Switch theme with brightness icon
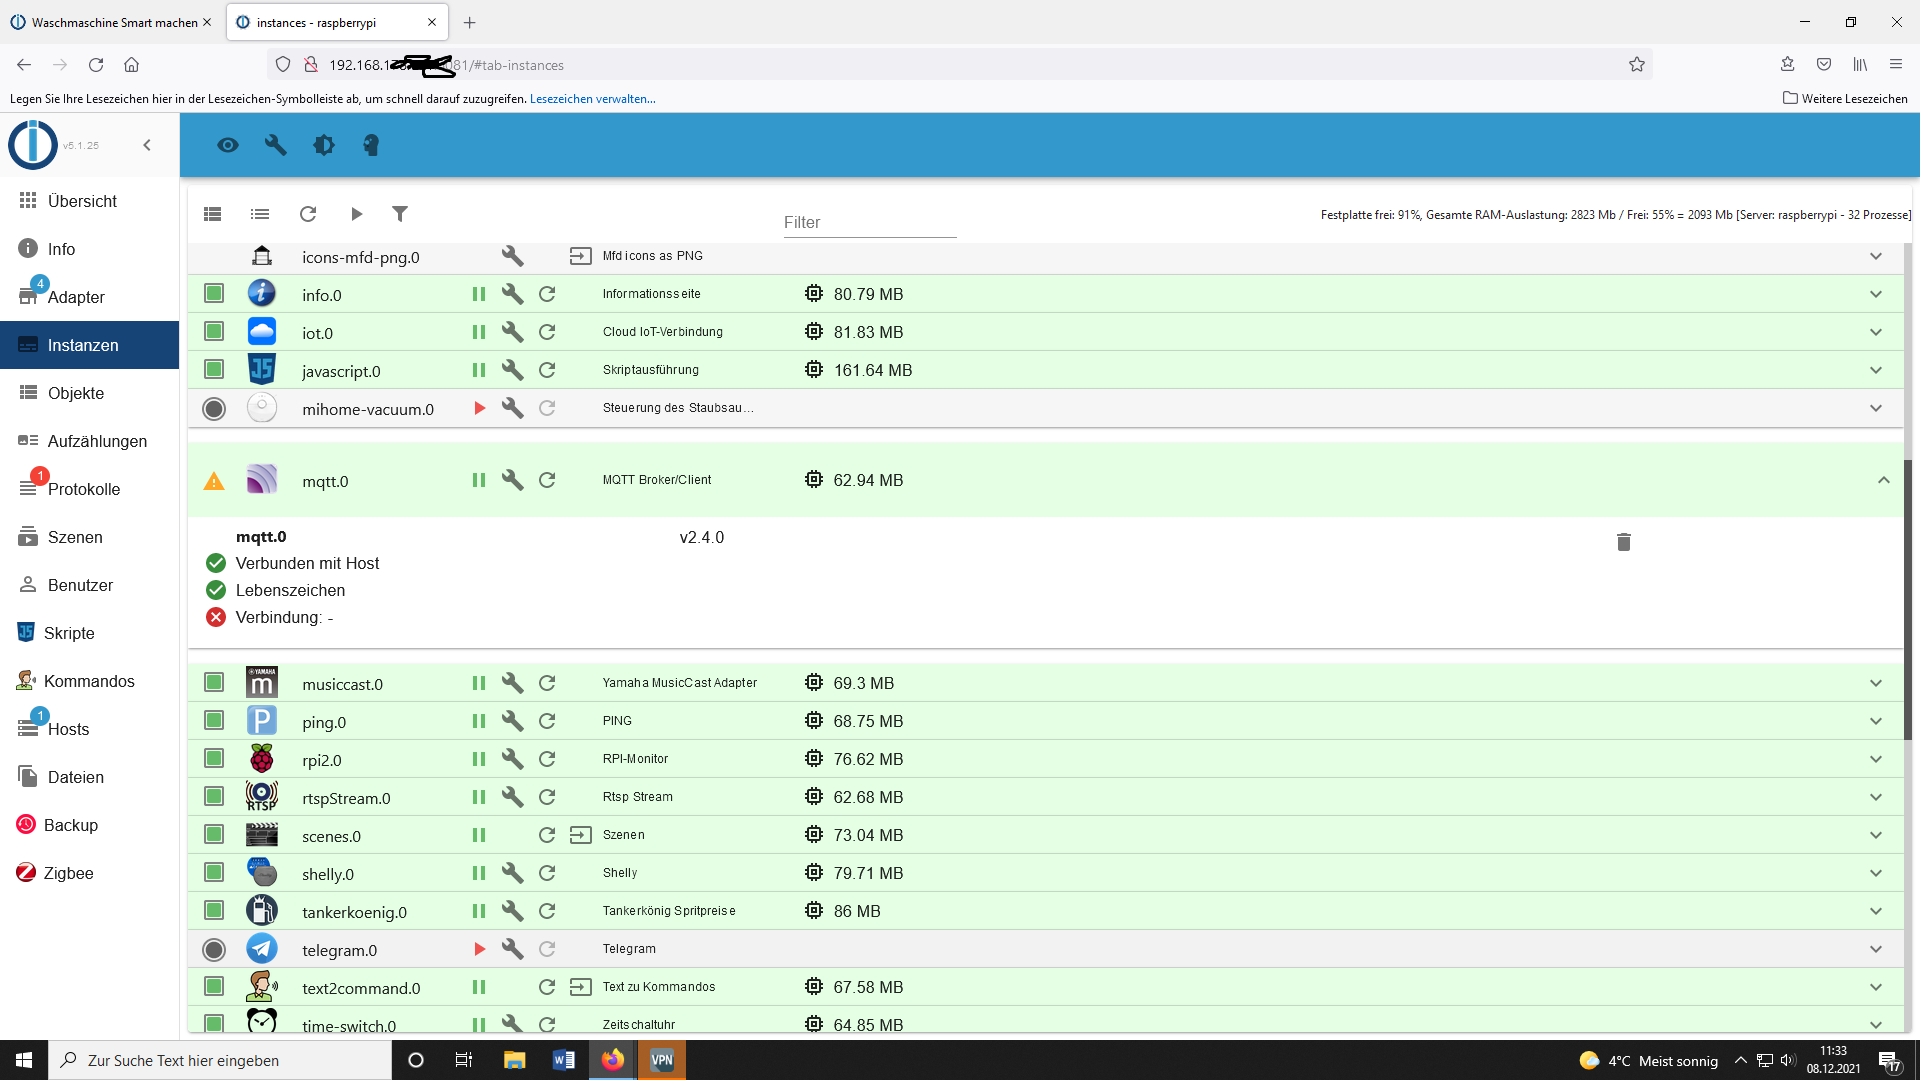 324,145
